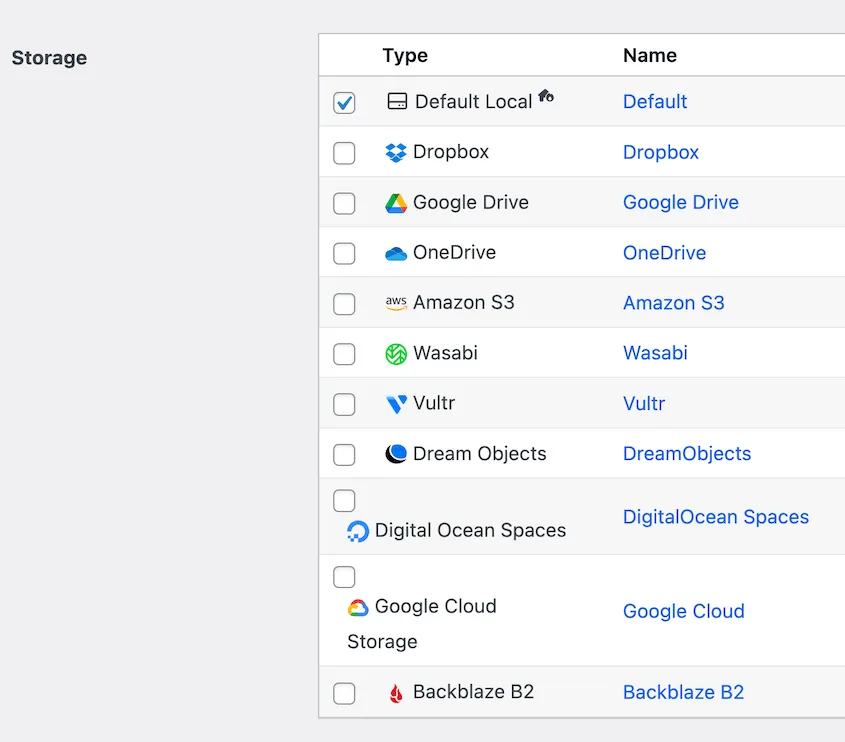Open the Default storage name link

(655, 101)
